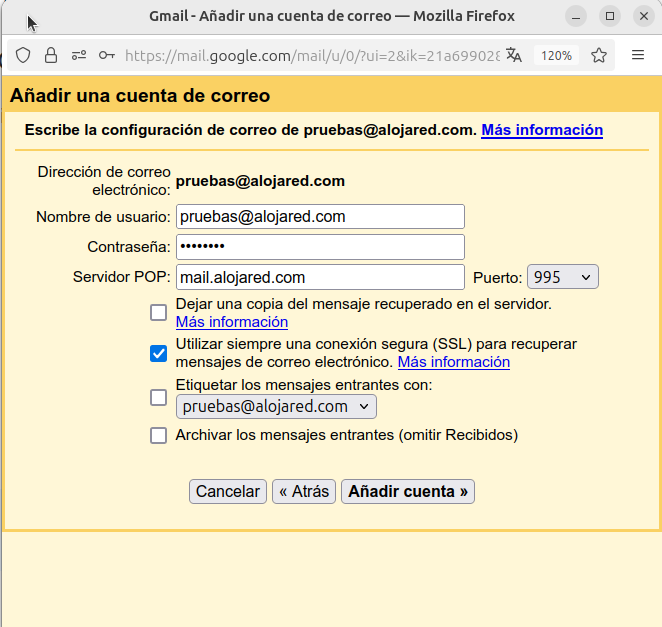Open the Puerto 995 dropdown
The image size is (662, 627).
click(x=563, y=277)
